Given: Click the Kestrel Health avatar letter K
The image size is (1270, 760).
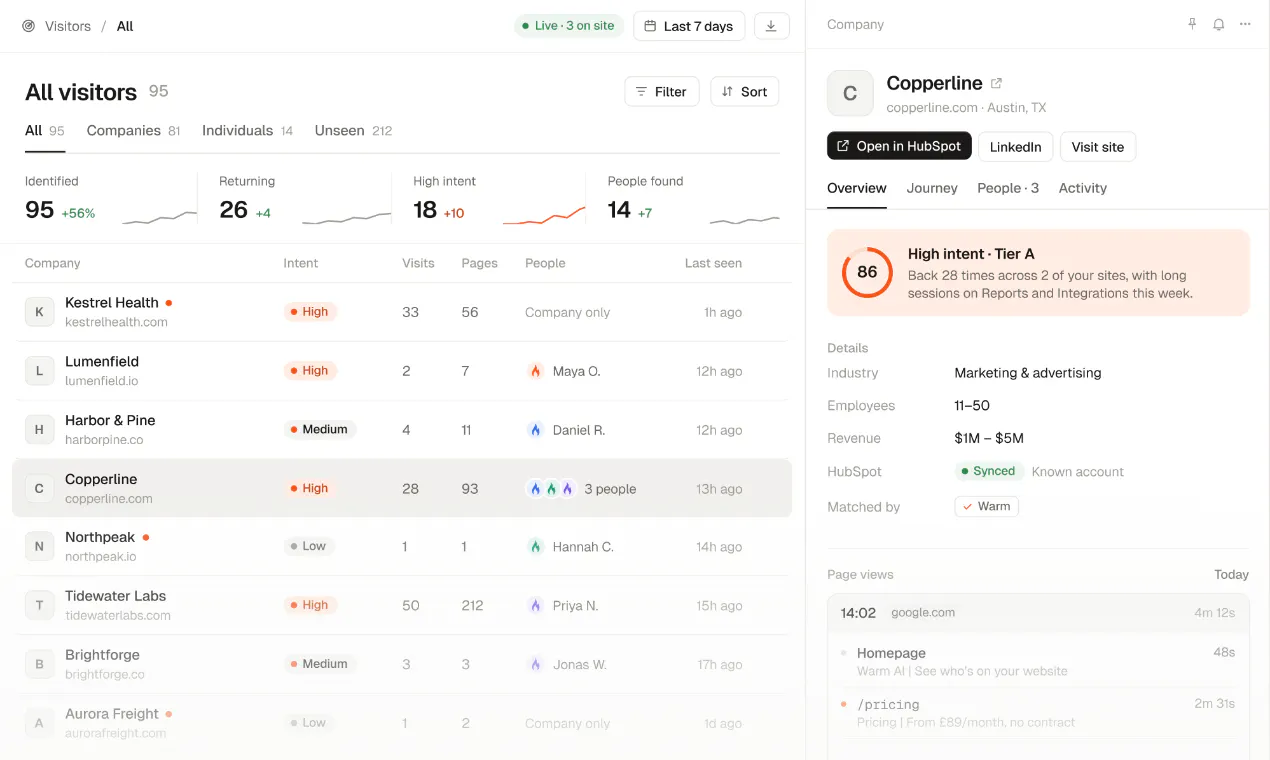Looking at the screenshot, I should click(x=39, y=312).
